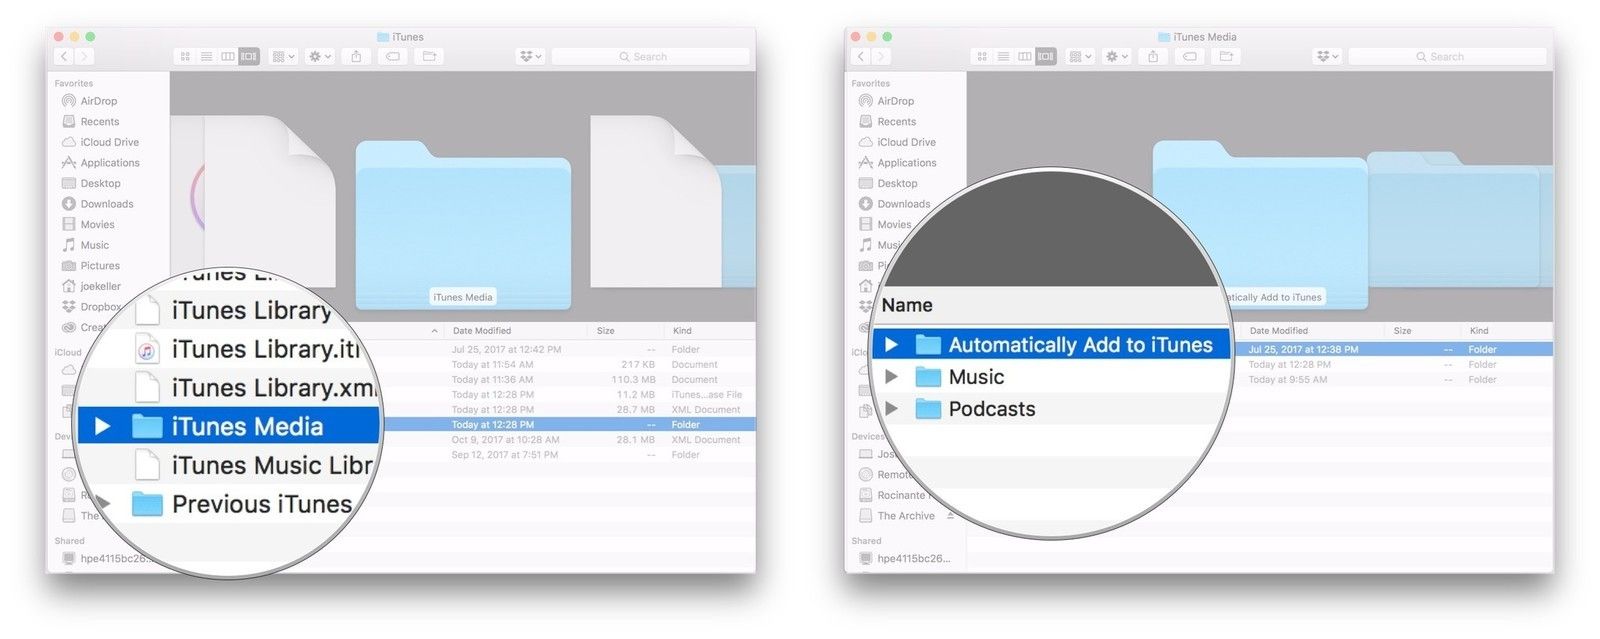Sort by Date Modified in iTunes window

[x=482, y=331]
